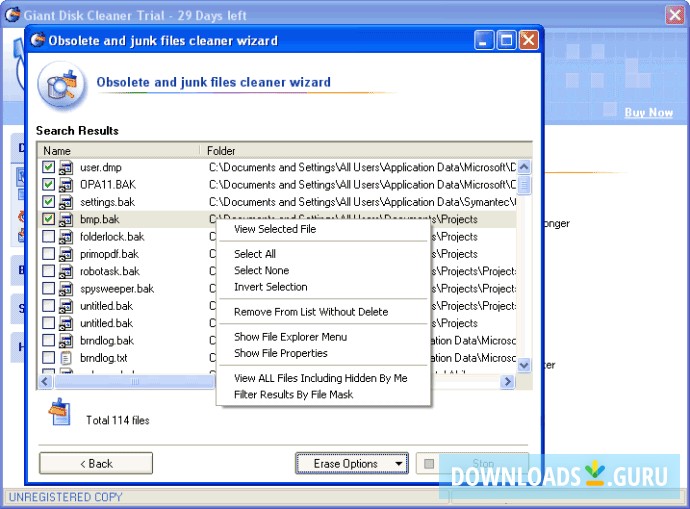This screenshot has height=509, width=690.
Task: Click the Back button
Action: point(96,464)
